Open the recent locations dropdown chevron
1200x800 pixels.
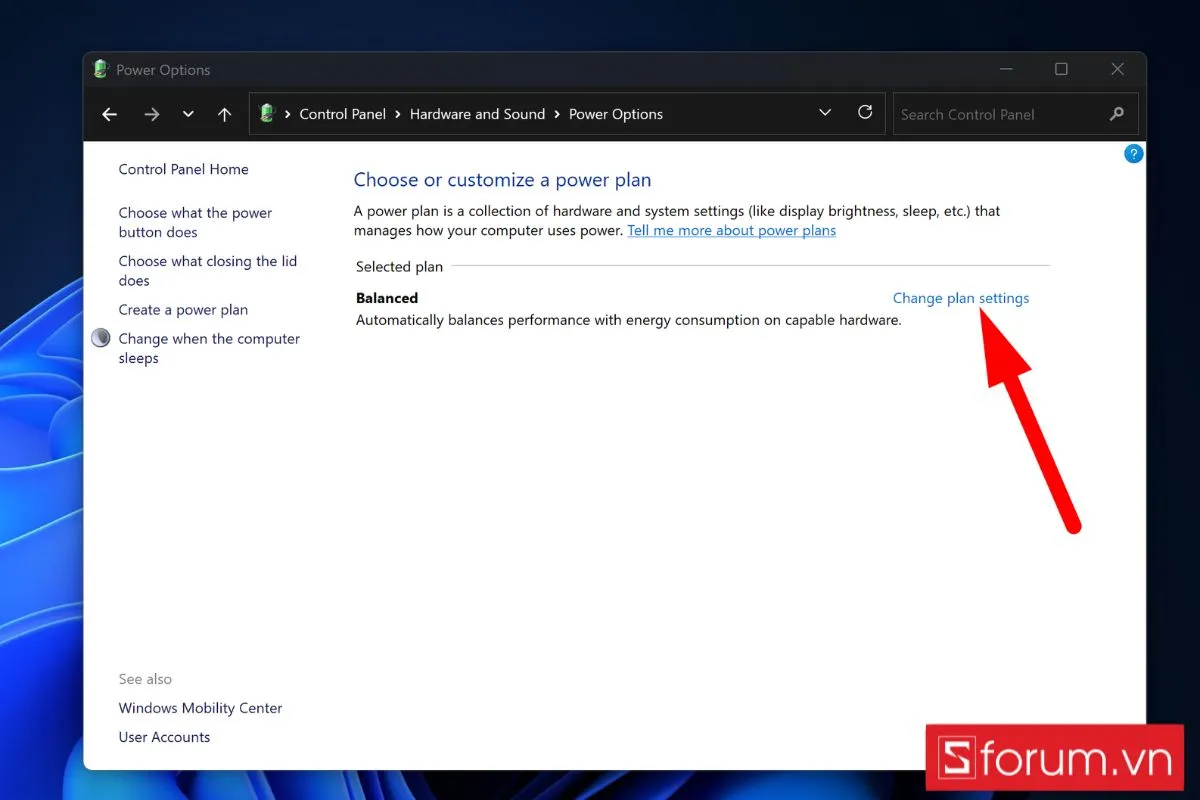click(188, 114)
